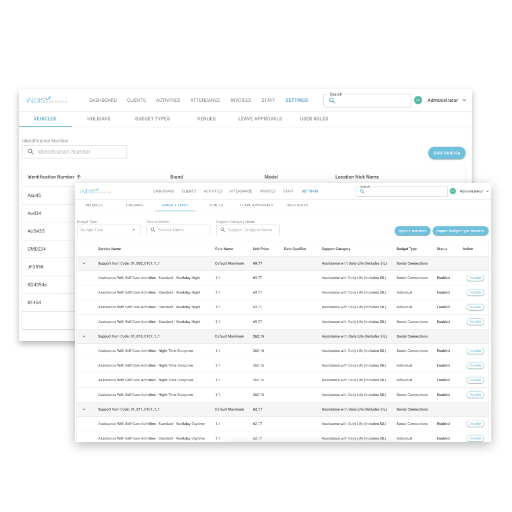The width and height of the screenshot is (512, 512).
Task: Click the search magnifier icon in top header
Action: (332, 100)
